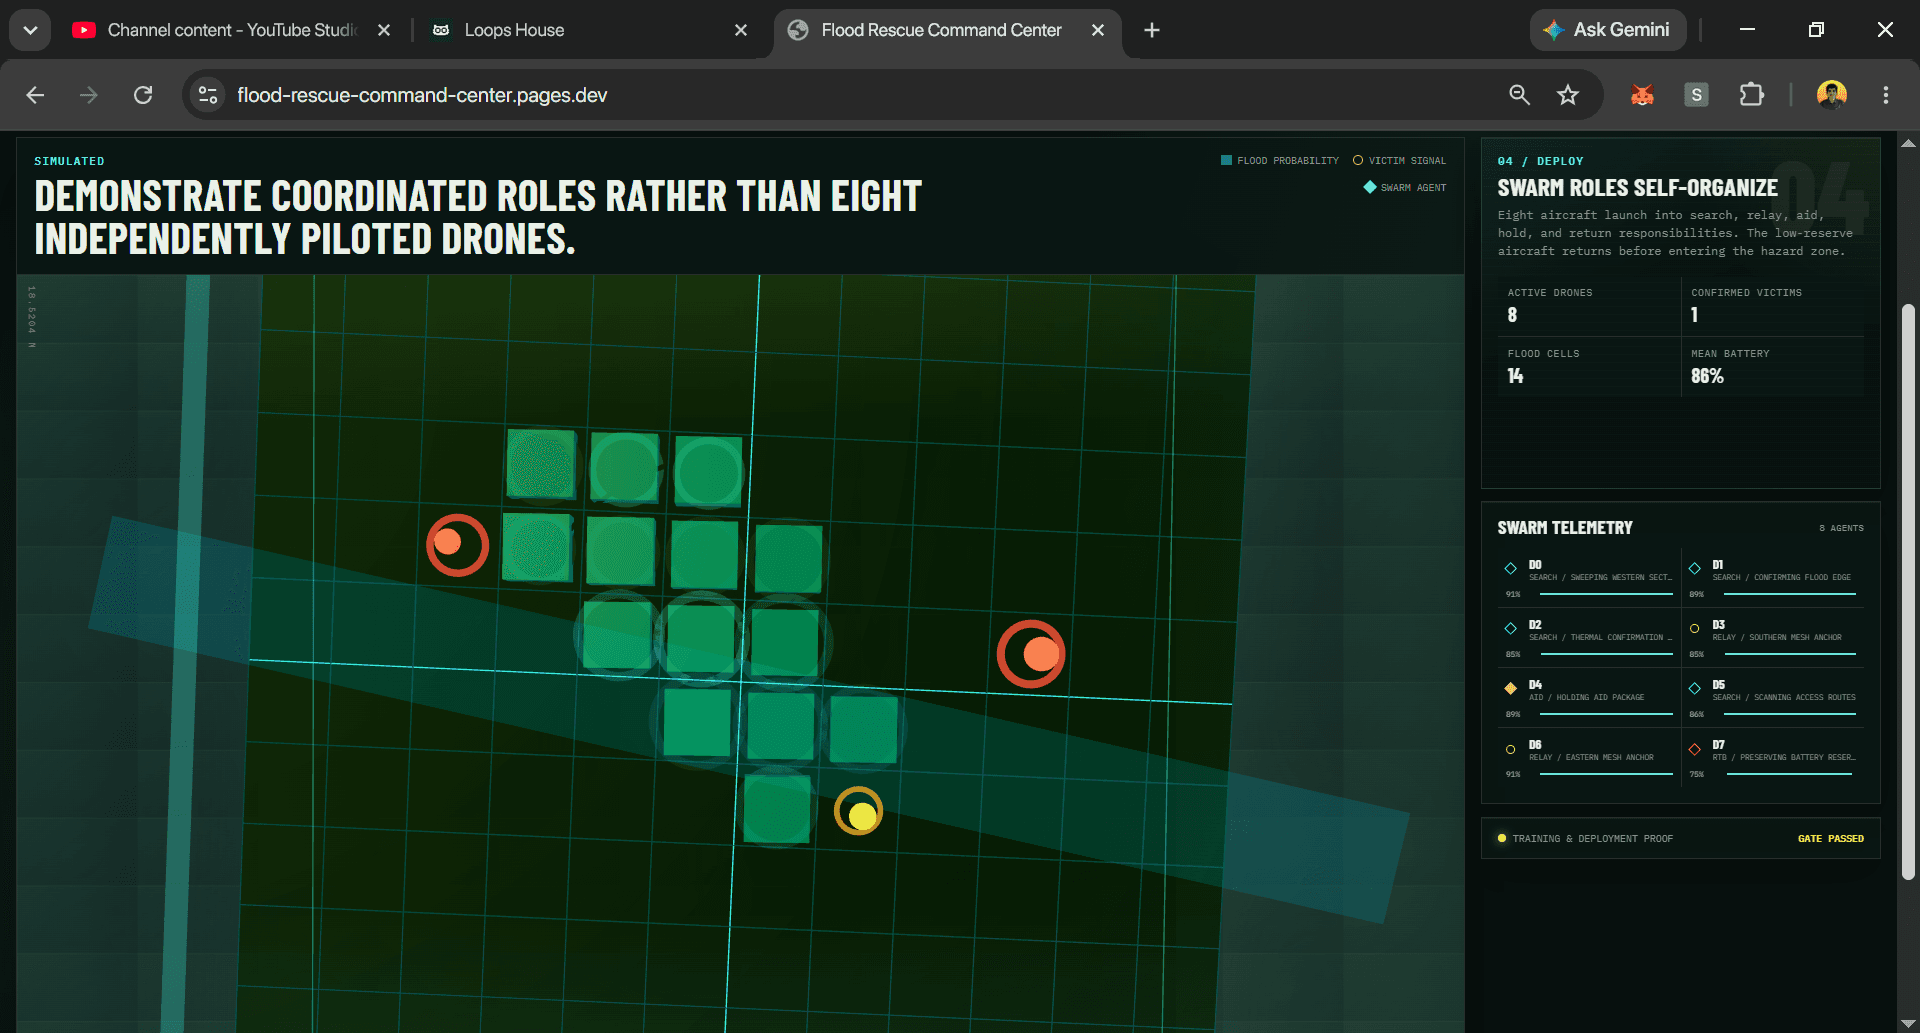
Task: Click the D7 battery level bar
Action: (x=1790, y=774)
